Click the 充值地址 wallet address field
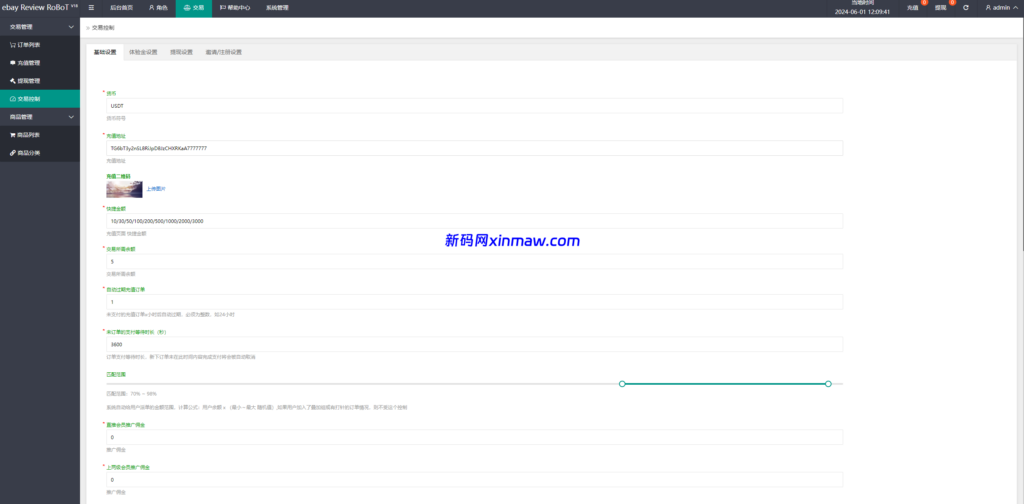This screenshot has height=504, width=1024. tap(475, 148)
